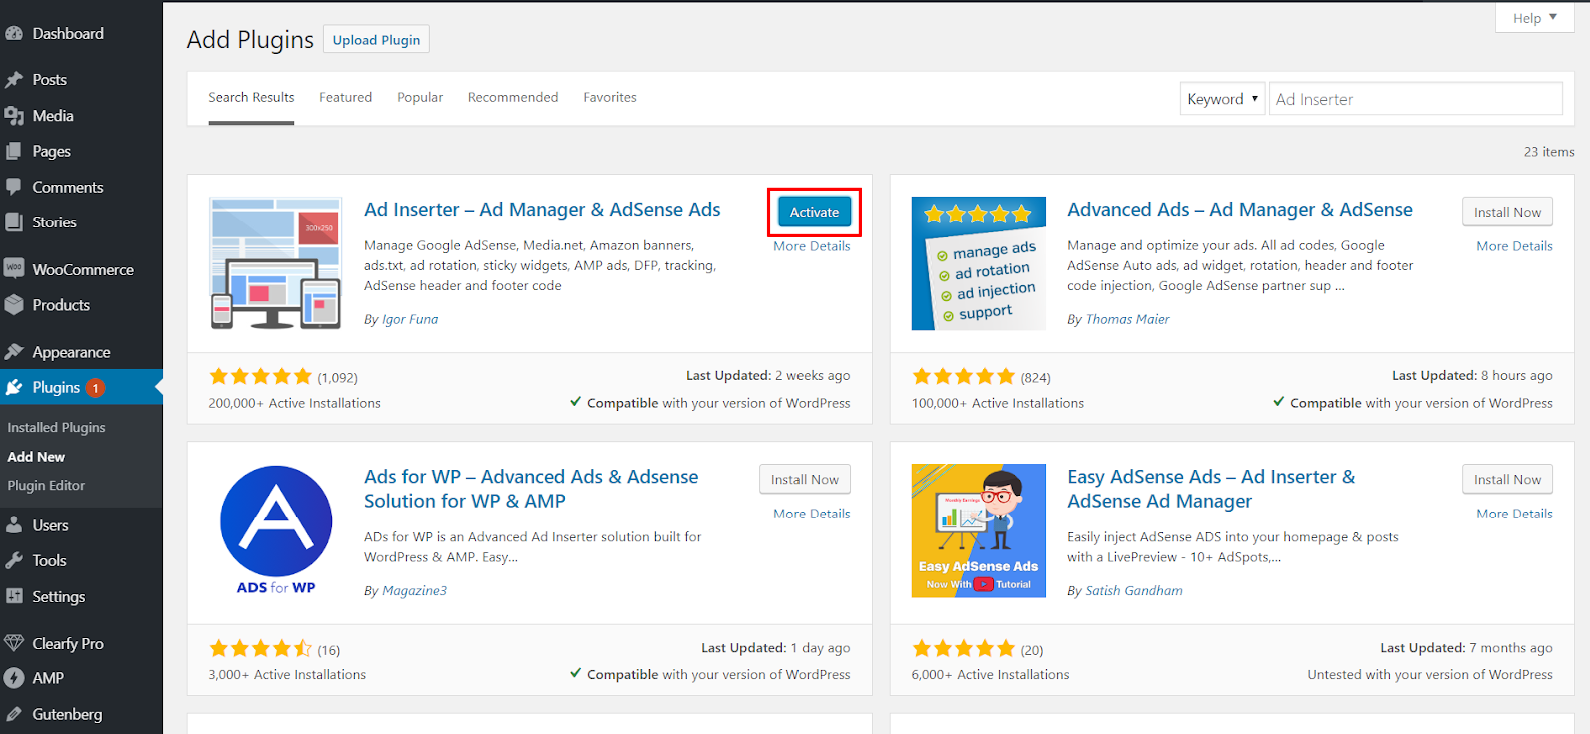The image size is (1590, 734).
Task: Click the WooCommerce logo icon
Action: 14,269
